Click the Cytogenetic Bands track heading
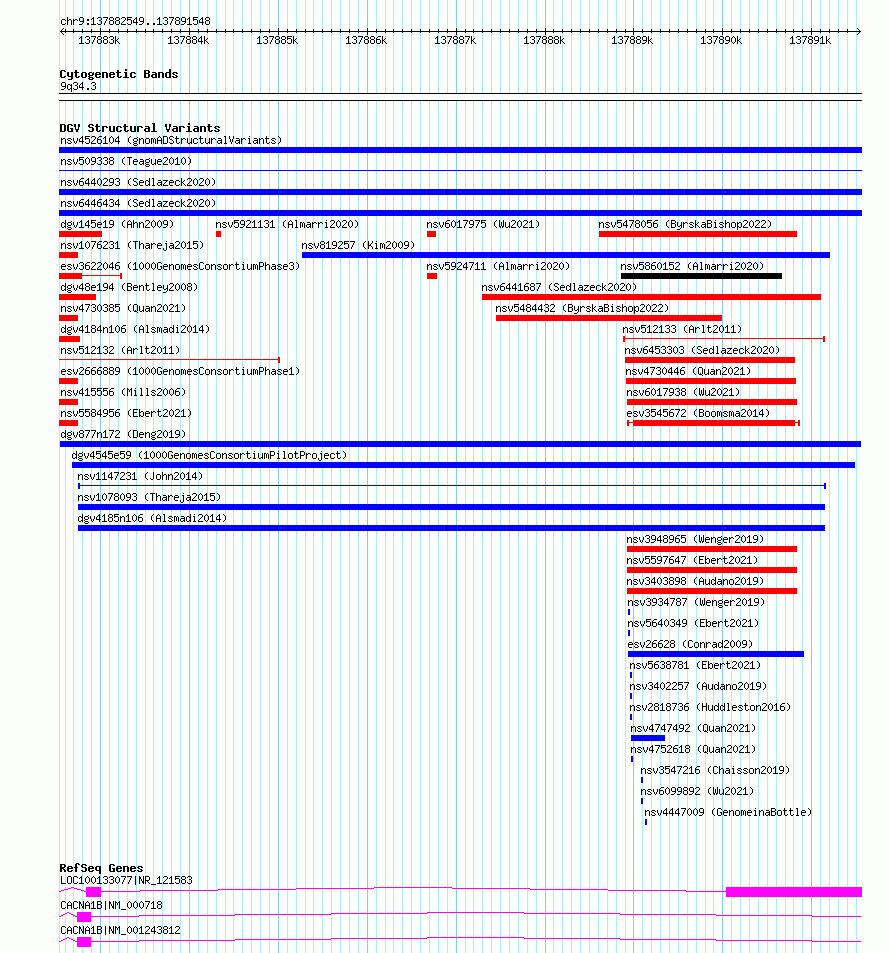 (119, 74)
